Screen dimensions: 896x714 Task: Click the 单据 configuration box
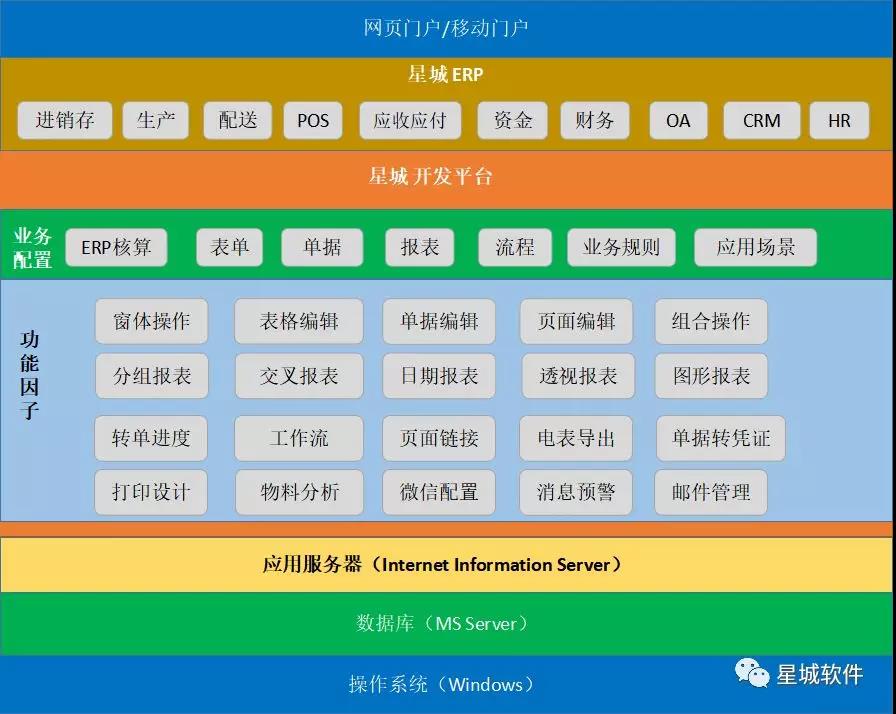pos(322,247)
